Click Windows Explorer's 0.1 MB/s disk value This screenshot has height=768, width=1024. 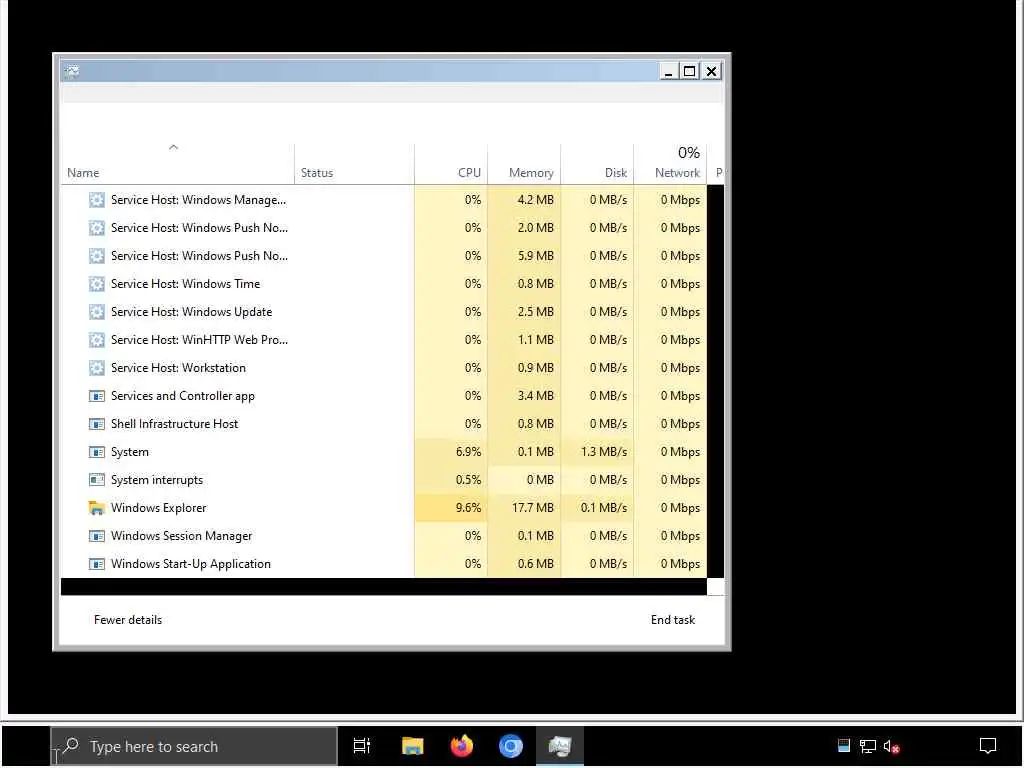click(604, 508)
